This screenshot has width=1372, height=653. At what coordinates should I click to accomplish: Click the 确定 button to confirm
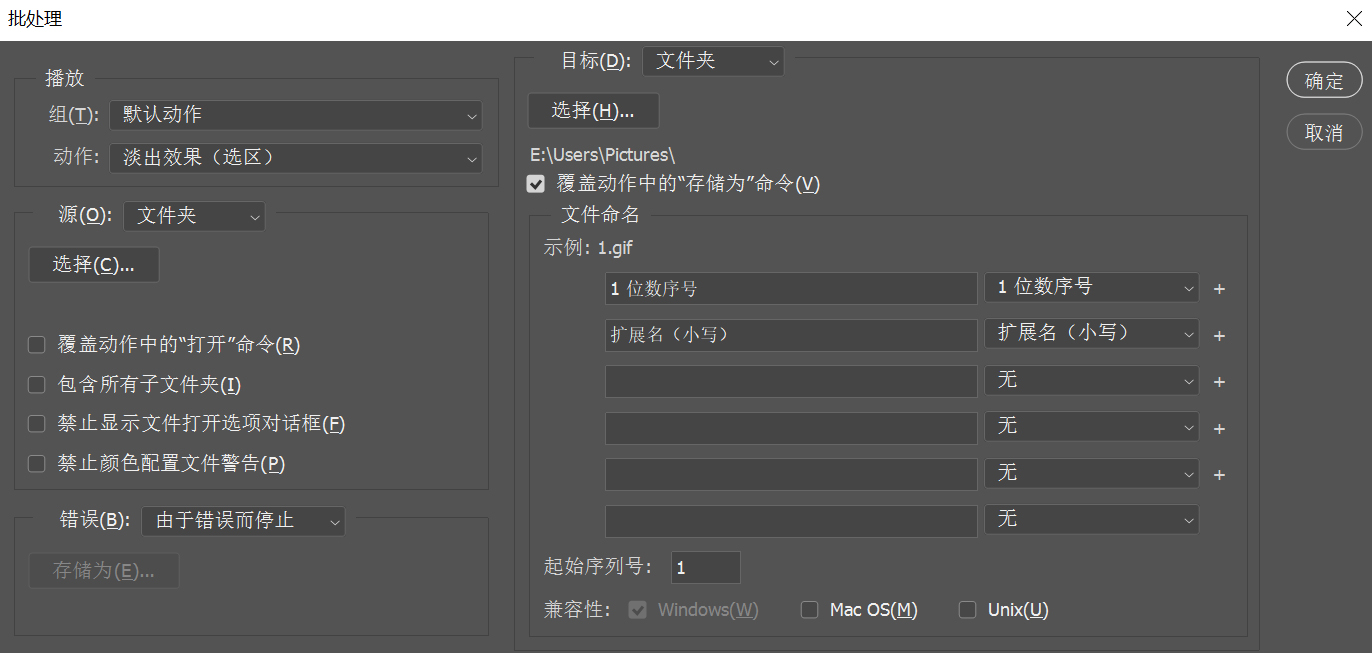[1324, 80]
